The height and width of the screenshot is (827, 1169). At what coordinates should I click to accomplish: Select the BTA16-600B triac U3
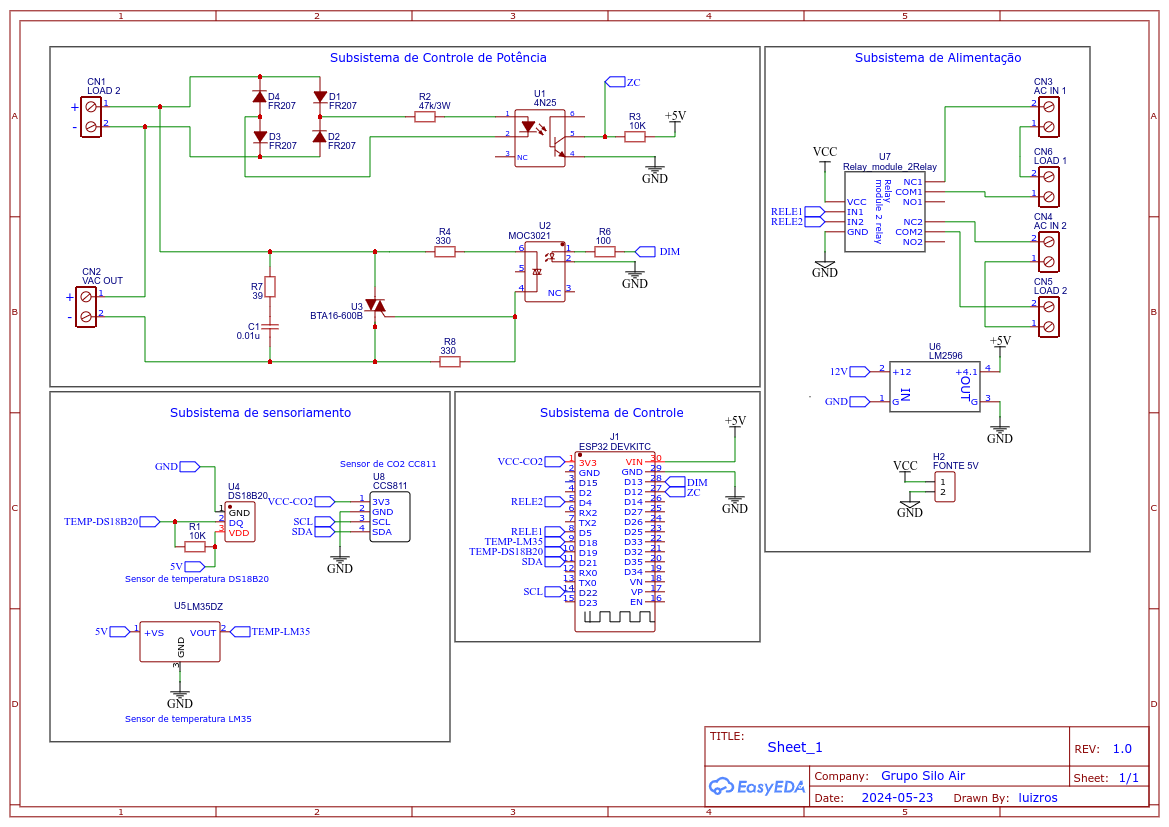click(x=375, y=305)
